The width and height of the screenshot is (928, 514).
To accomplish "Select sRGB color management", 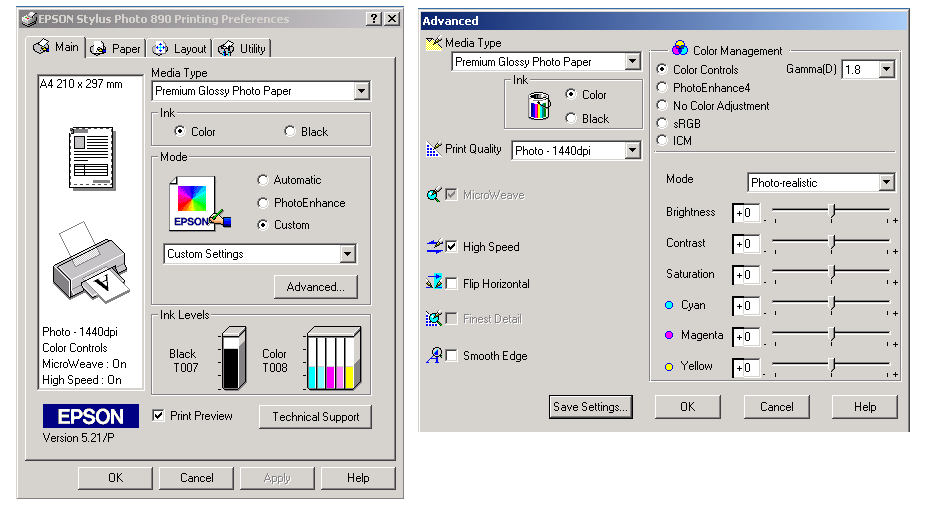I will click(662, 123).
